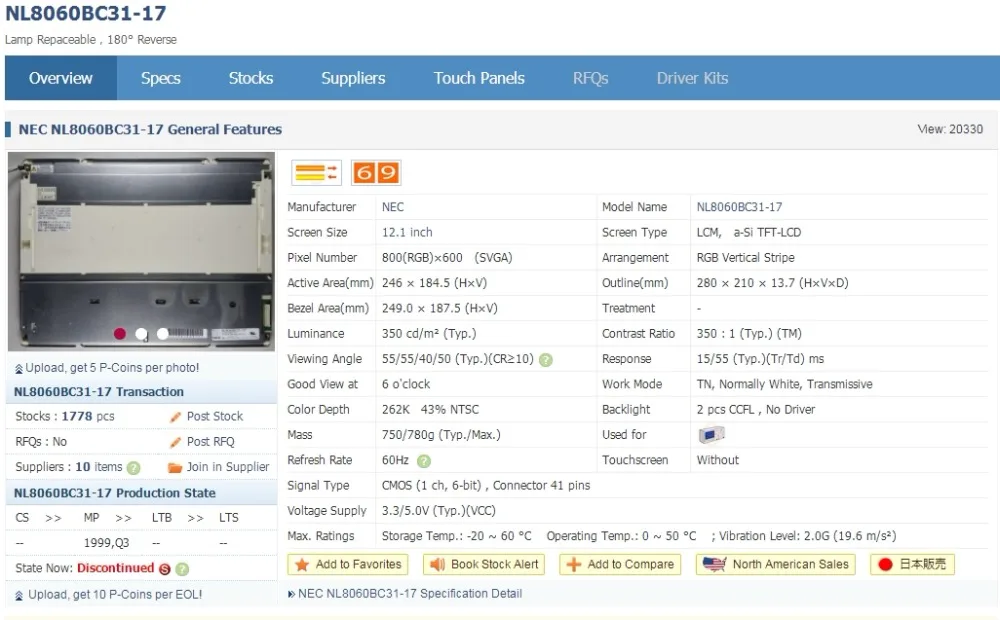
Task: Click the Refresh Rate help icon
Action: click(423, 461)
